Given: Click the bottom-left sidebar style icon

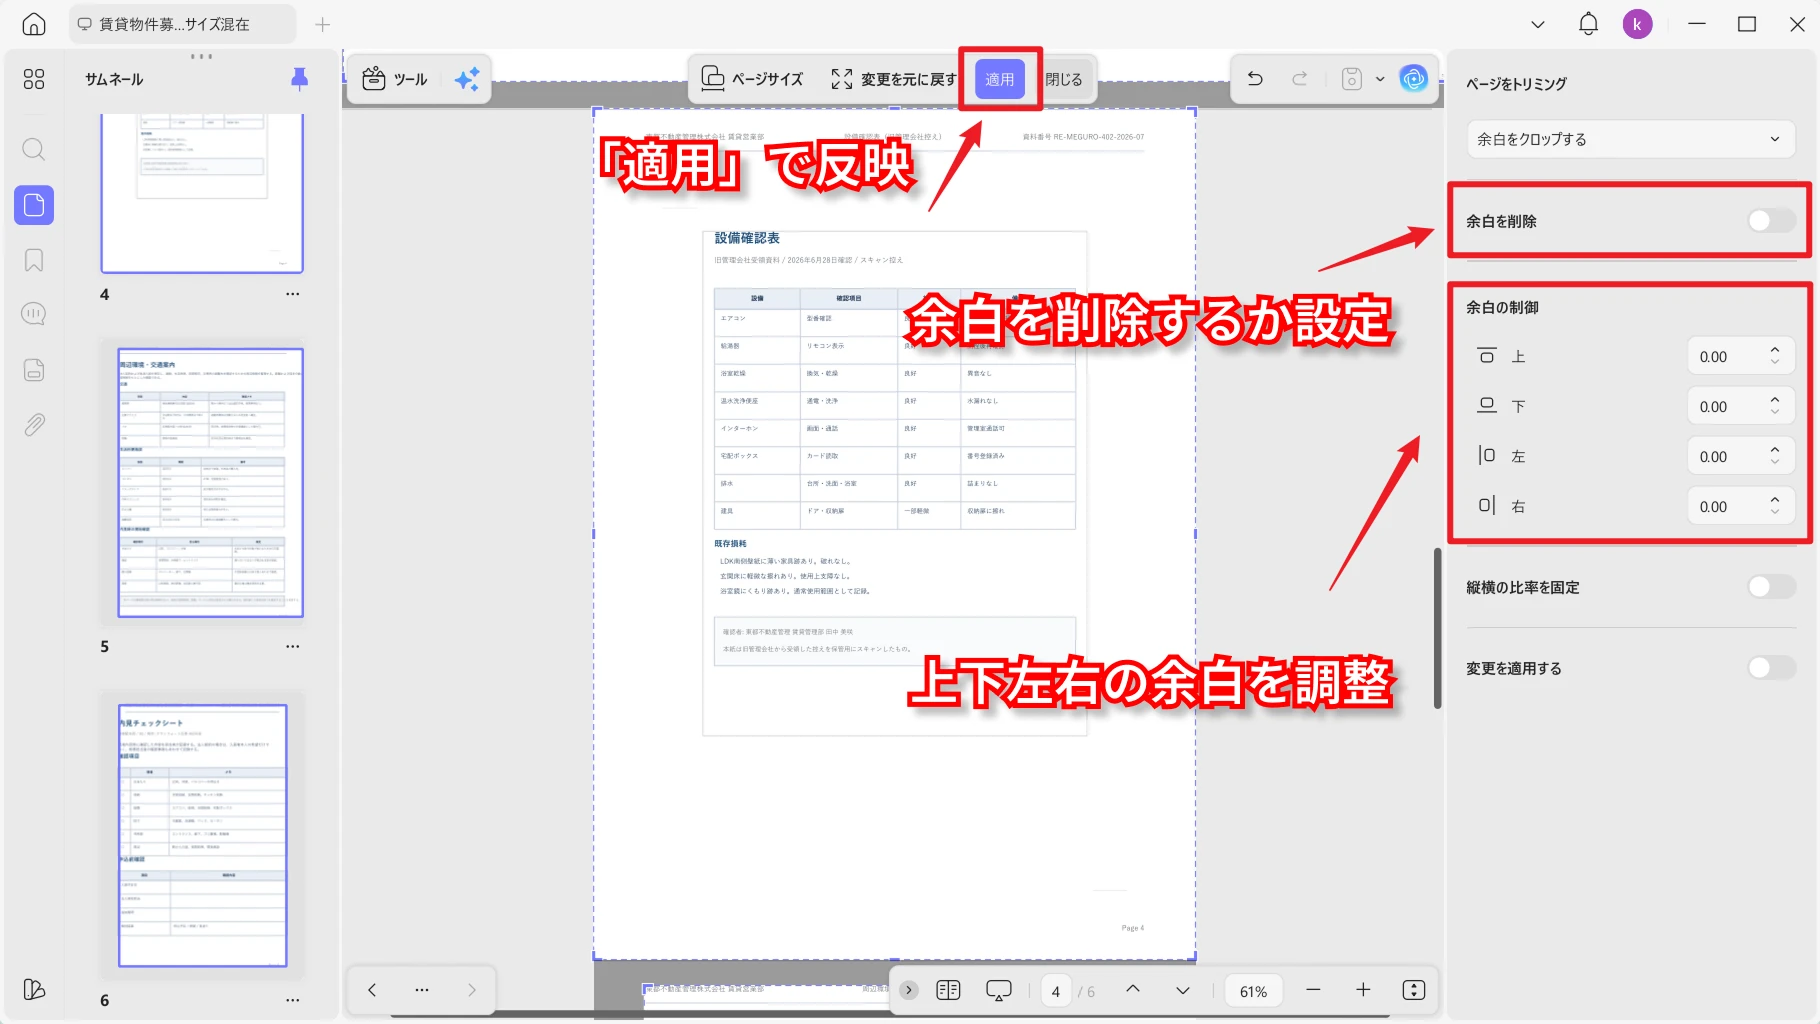Looking at the screenshot, I should pos(34,989).
